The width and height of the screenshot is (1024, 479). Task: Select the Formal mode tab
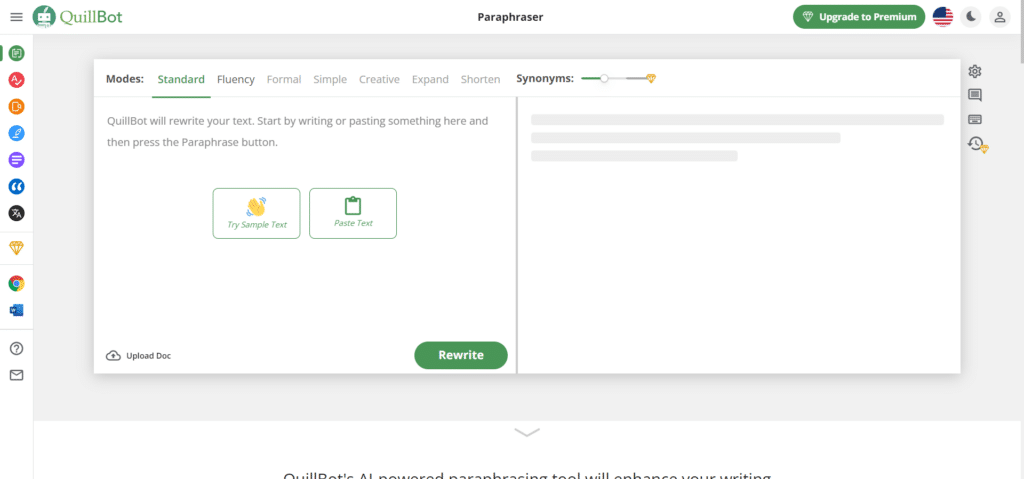[284, 79]
